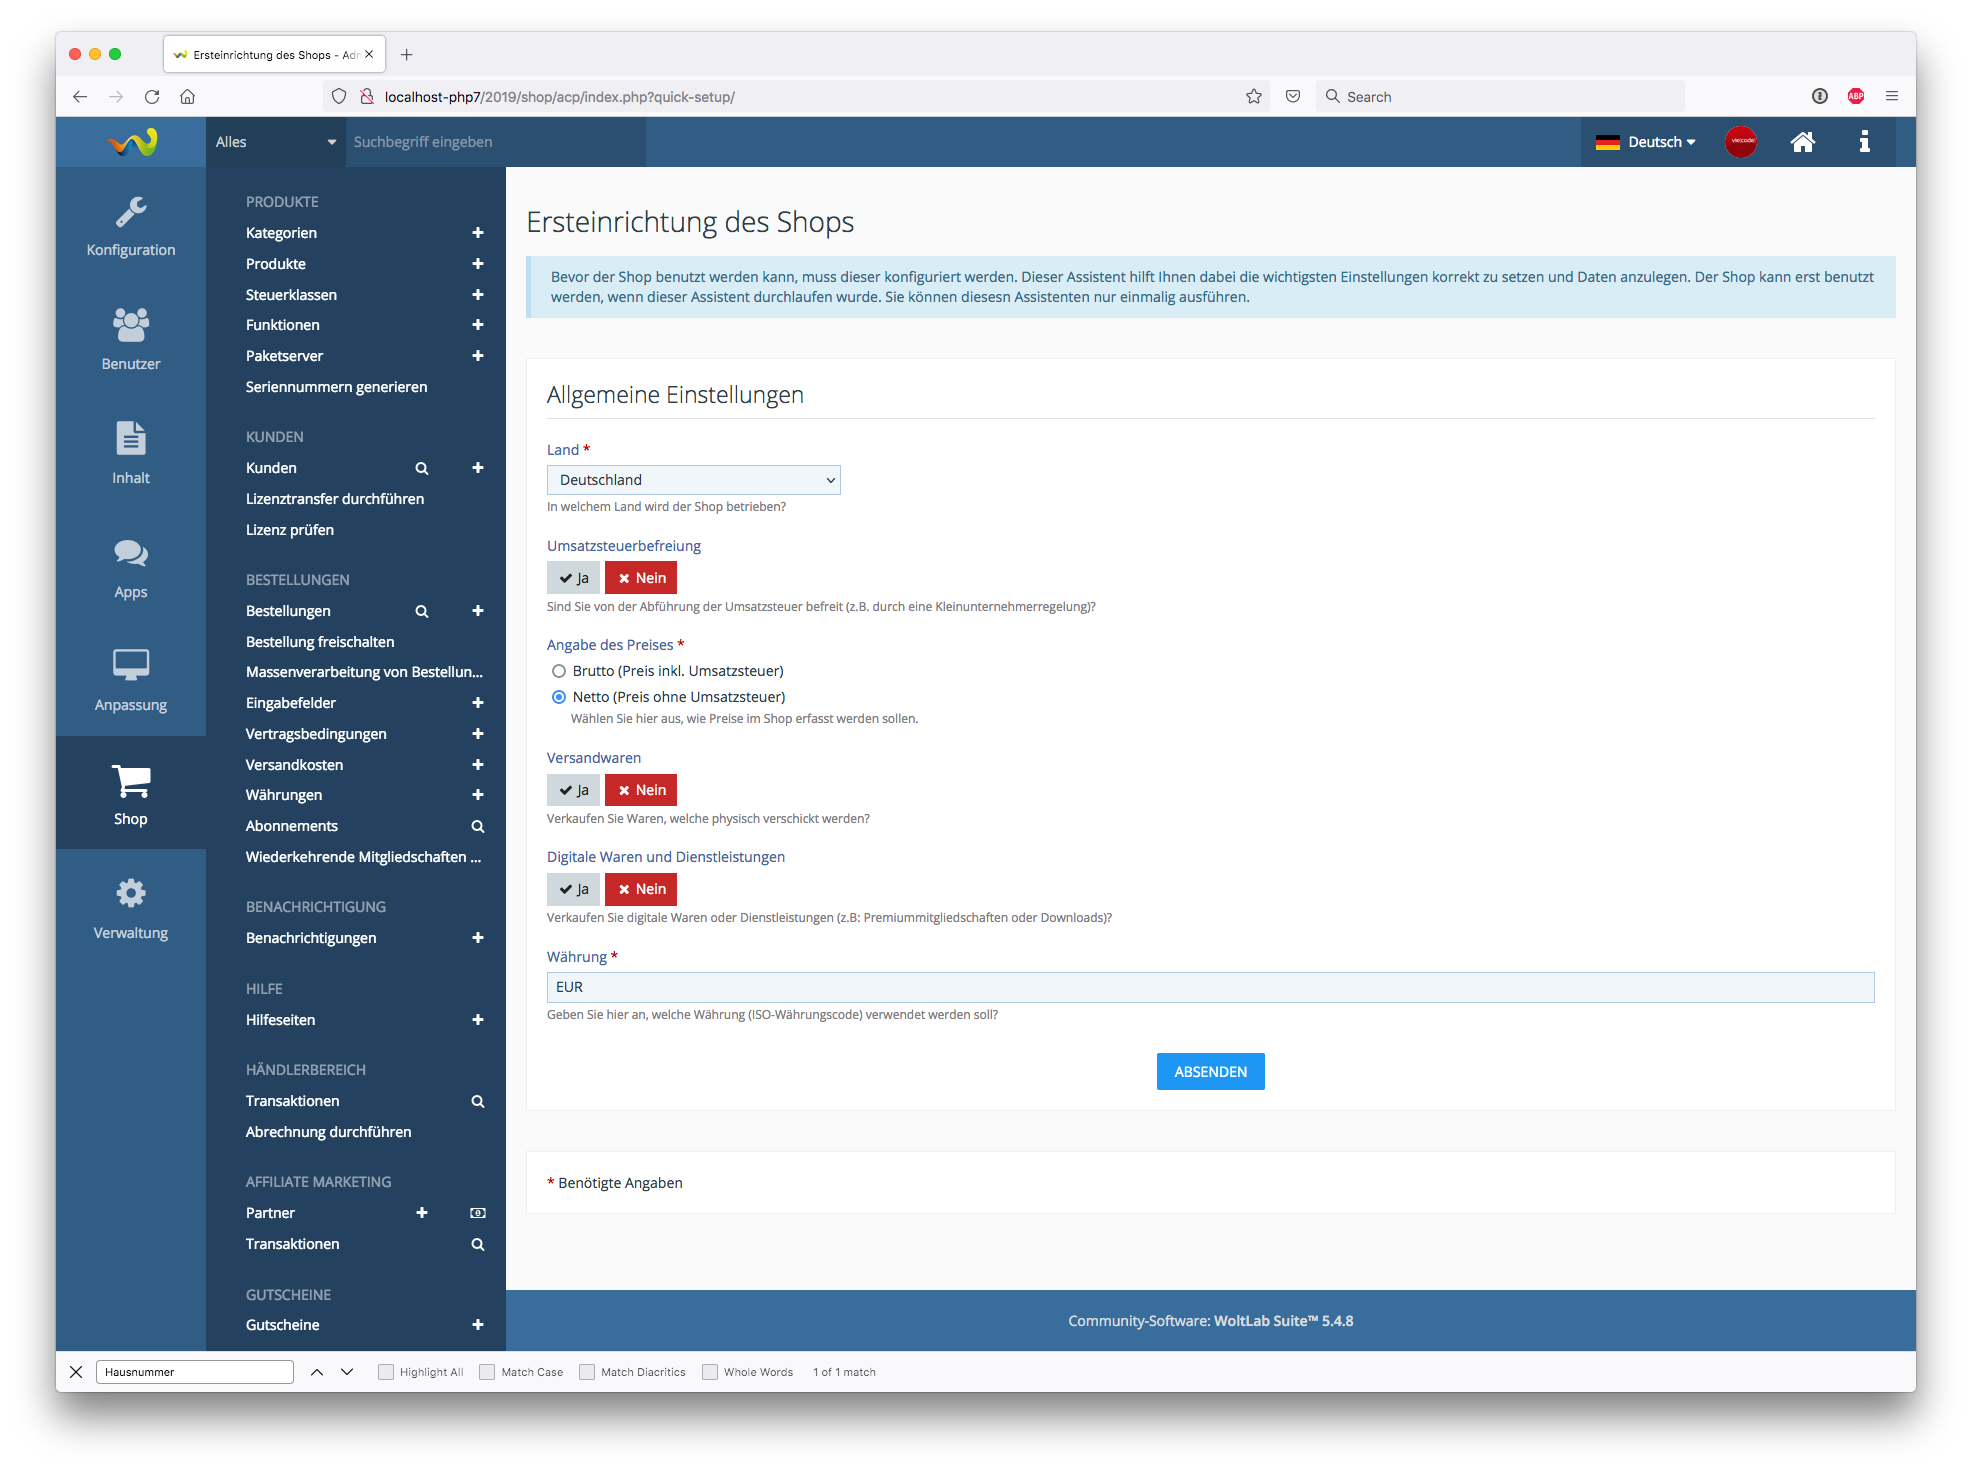This screenshot has height=1472, width=1972.
Task: Select Brutto price radio button
Action: [559, 671]
